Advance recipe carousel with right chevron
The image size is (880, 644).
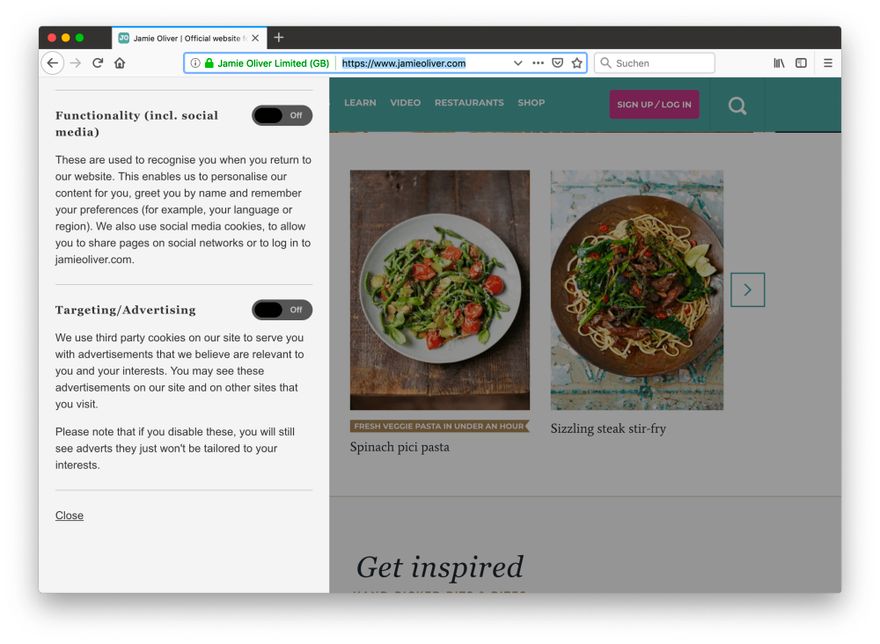748,290
